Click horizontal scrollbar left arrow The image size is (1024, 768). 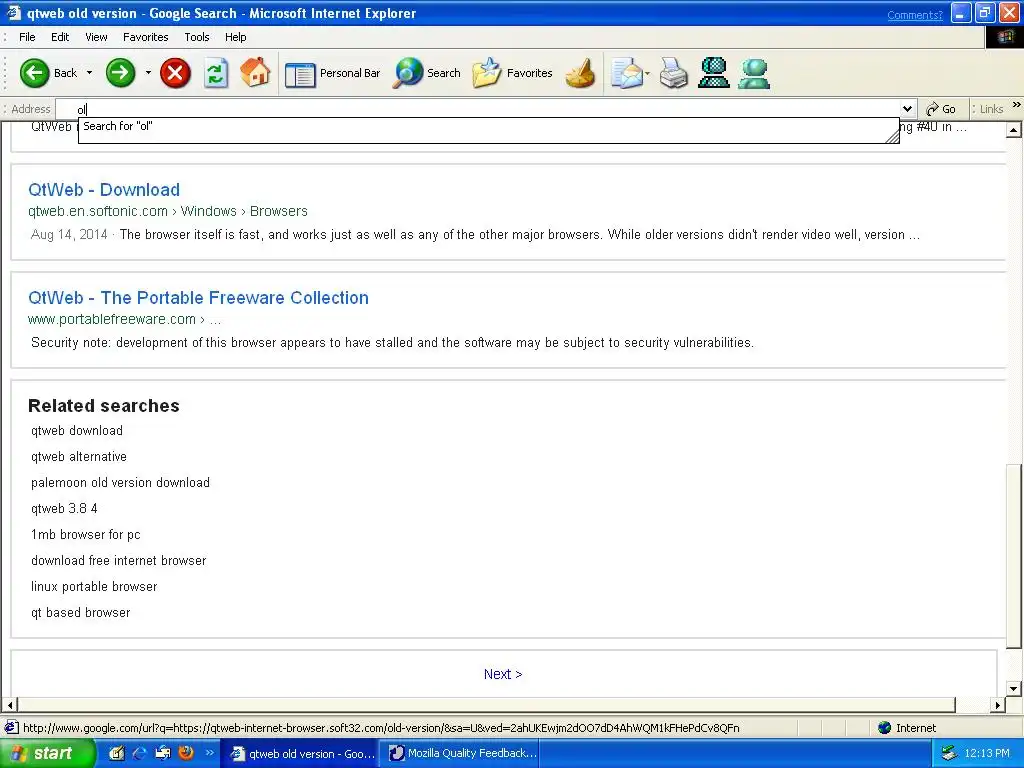point(9,705)
